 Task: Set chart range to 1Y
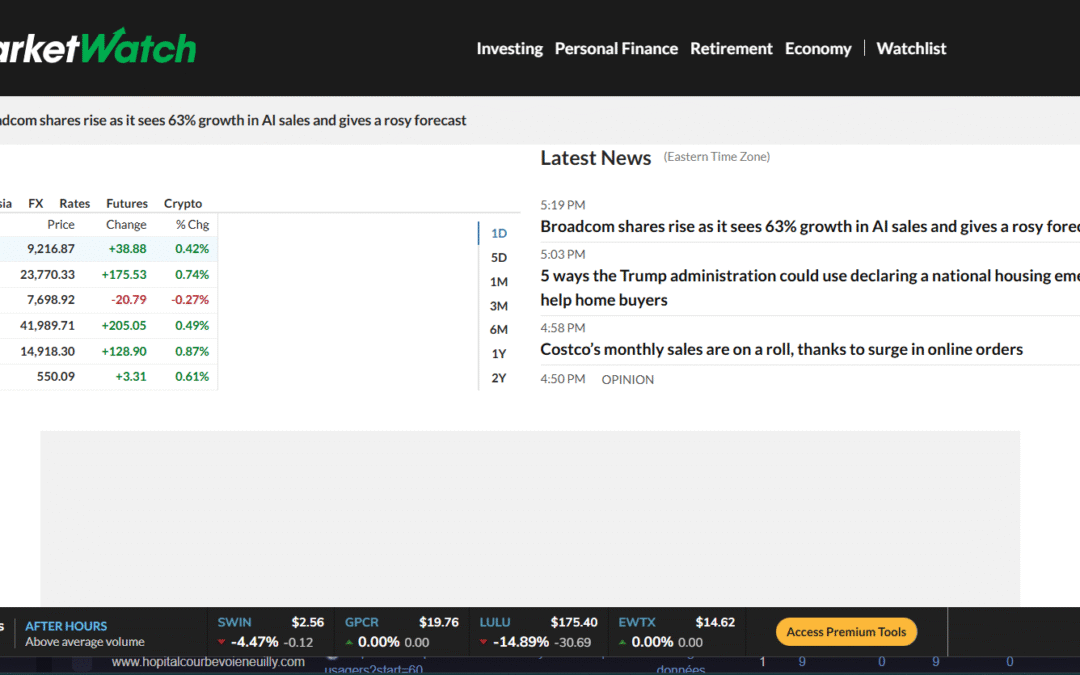point(499,354)
